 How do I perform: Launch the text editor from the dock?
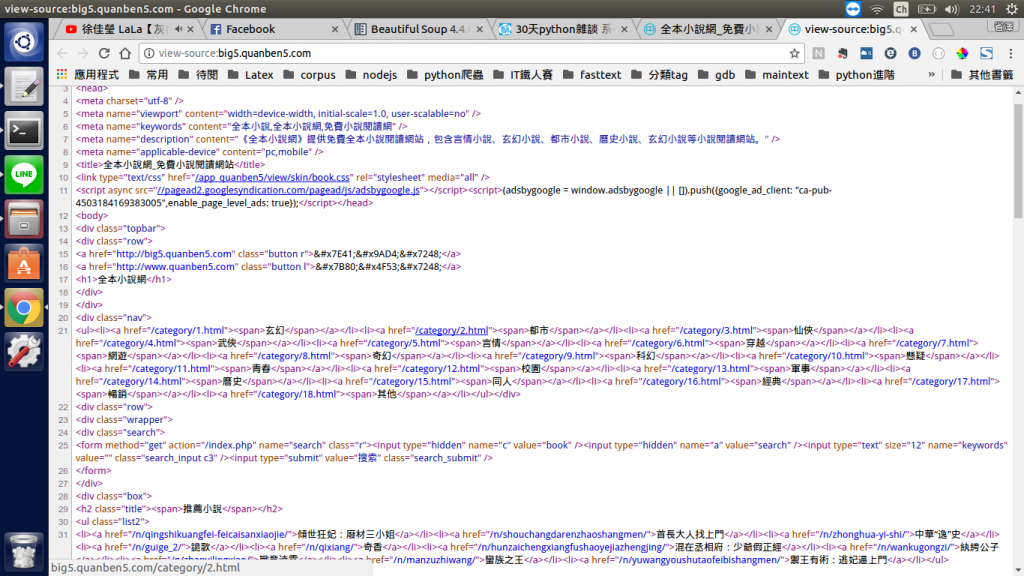24,86
